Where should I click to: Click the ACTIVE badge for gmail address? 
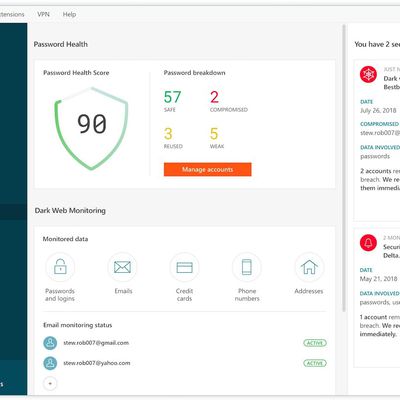point(315,343)
